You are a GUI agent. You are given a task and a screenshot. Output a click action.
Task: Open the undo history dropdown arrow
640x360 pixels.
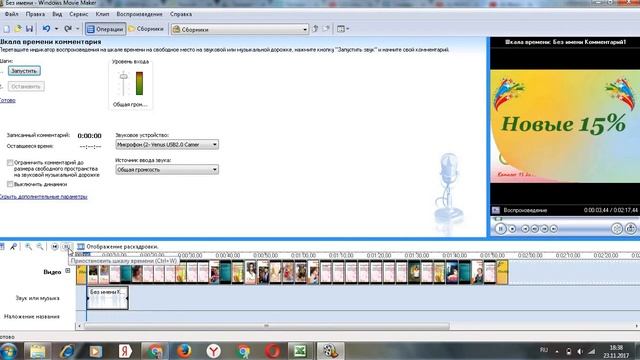pos(56,29)
